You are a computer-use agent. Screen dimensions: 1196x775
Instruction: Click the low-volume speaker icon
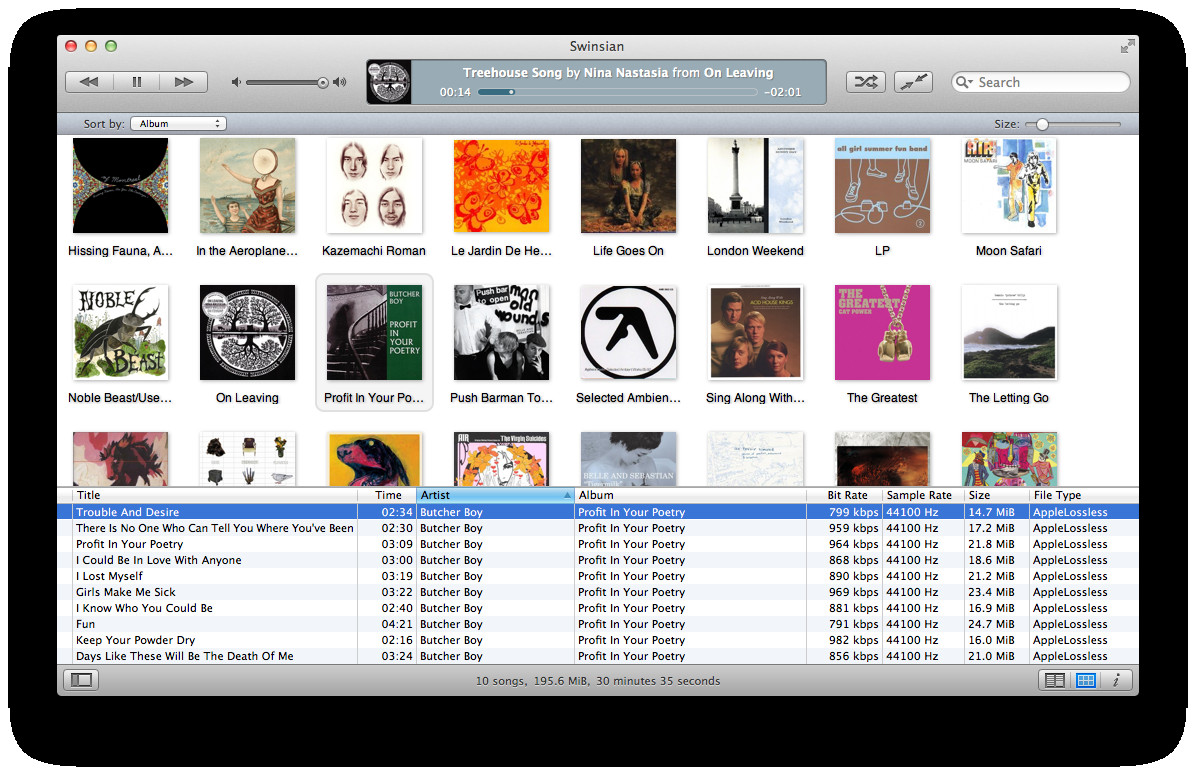[x=236, y=82]
